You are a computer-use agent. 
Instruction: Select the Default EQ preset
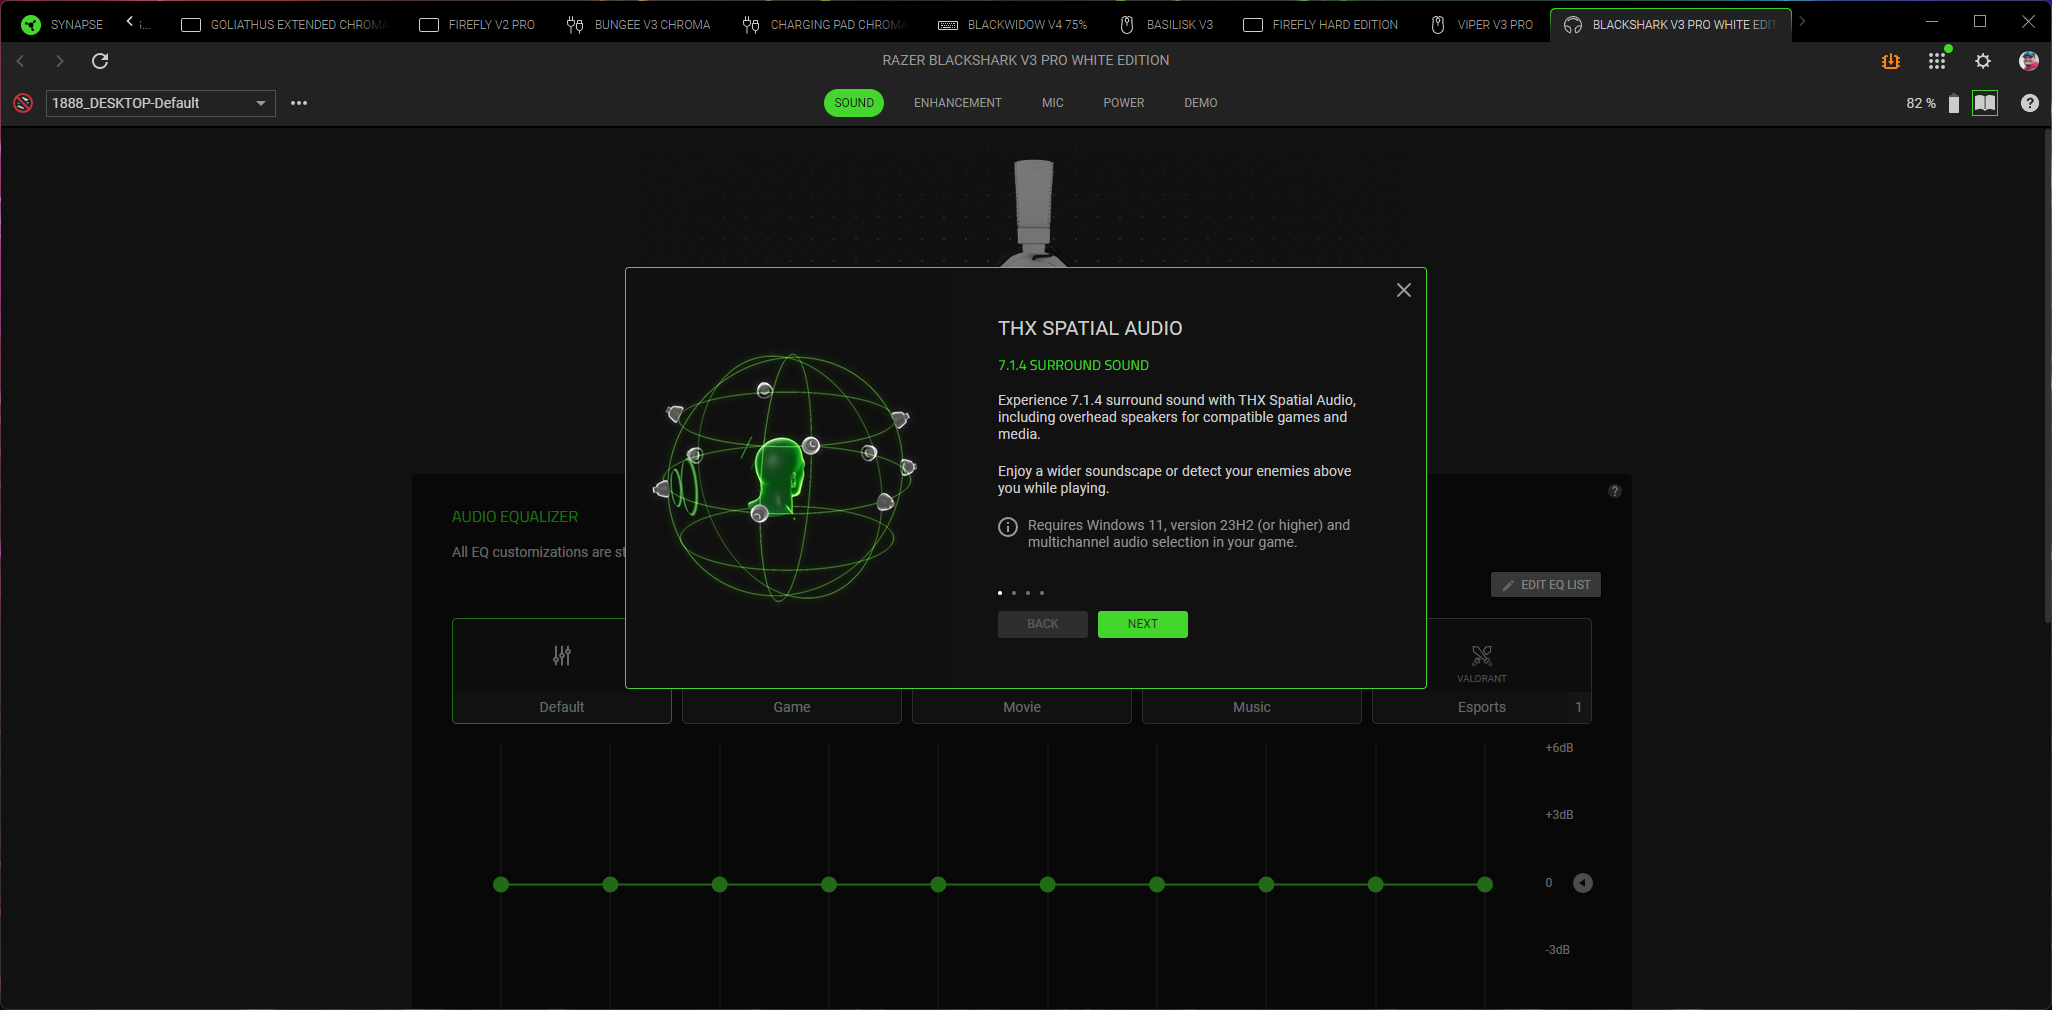pos(562,671)
